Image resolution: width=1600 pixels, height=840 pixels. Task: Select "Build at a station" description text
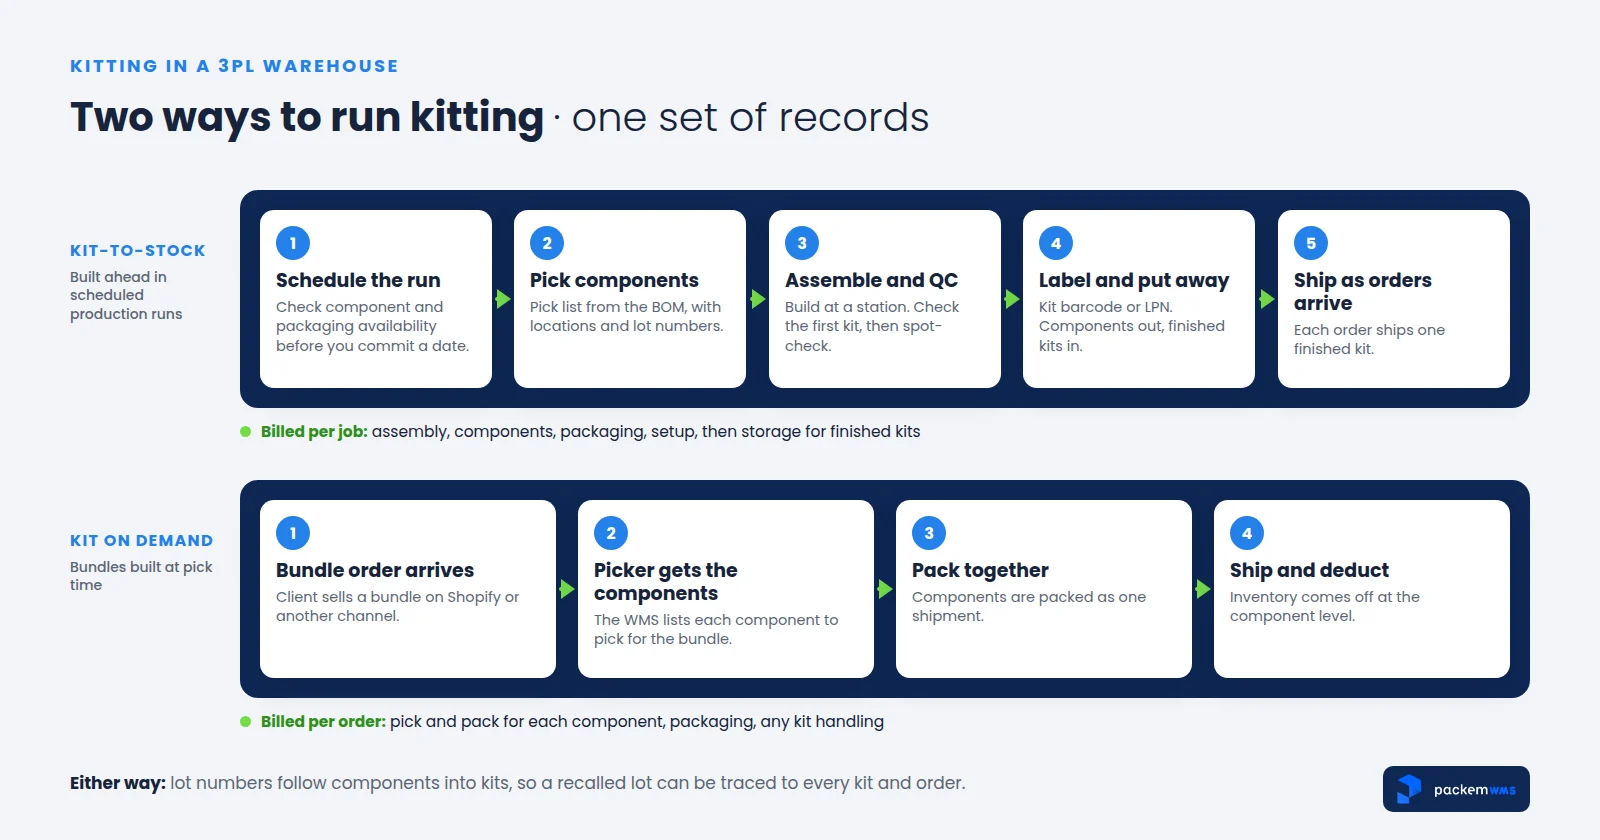tap(872, 326)
